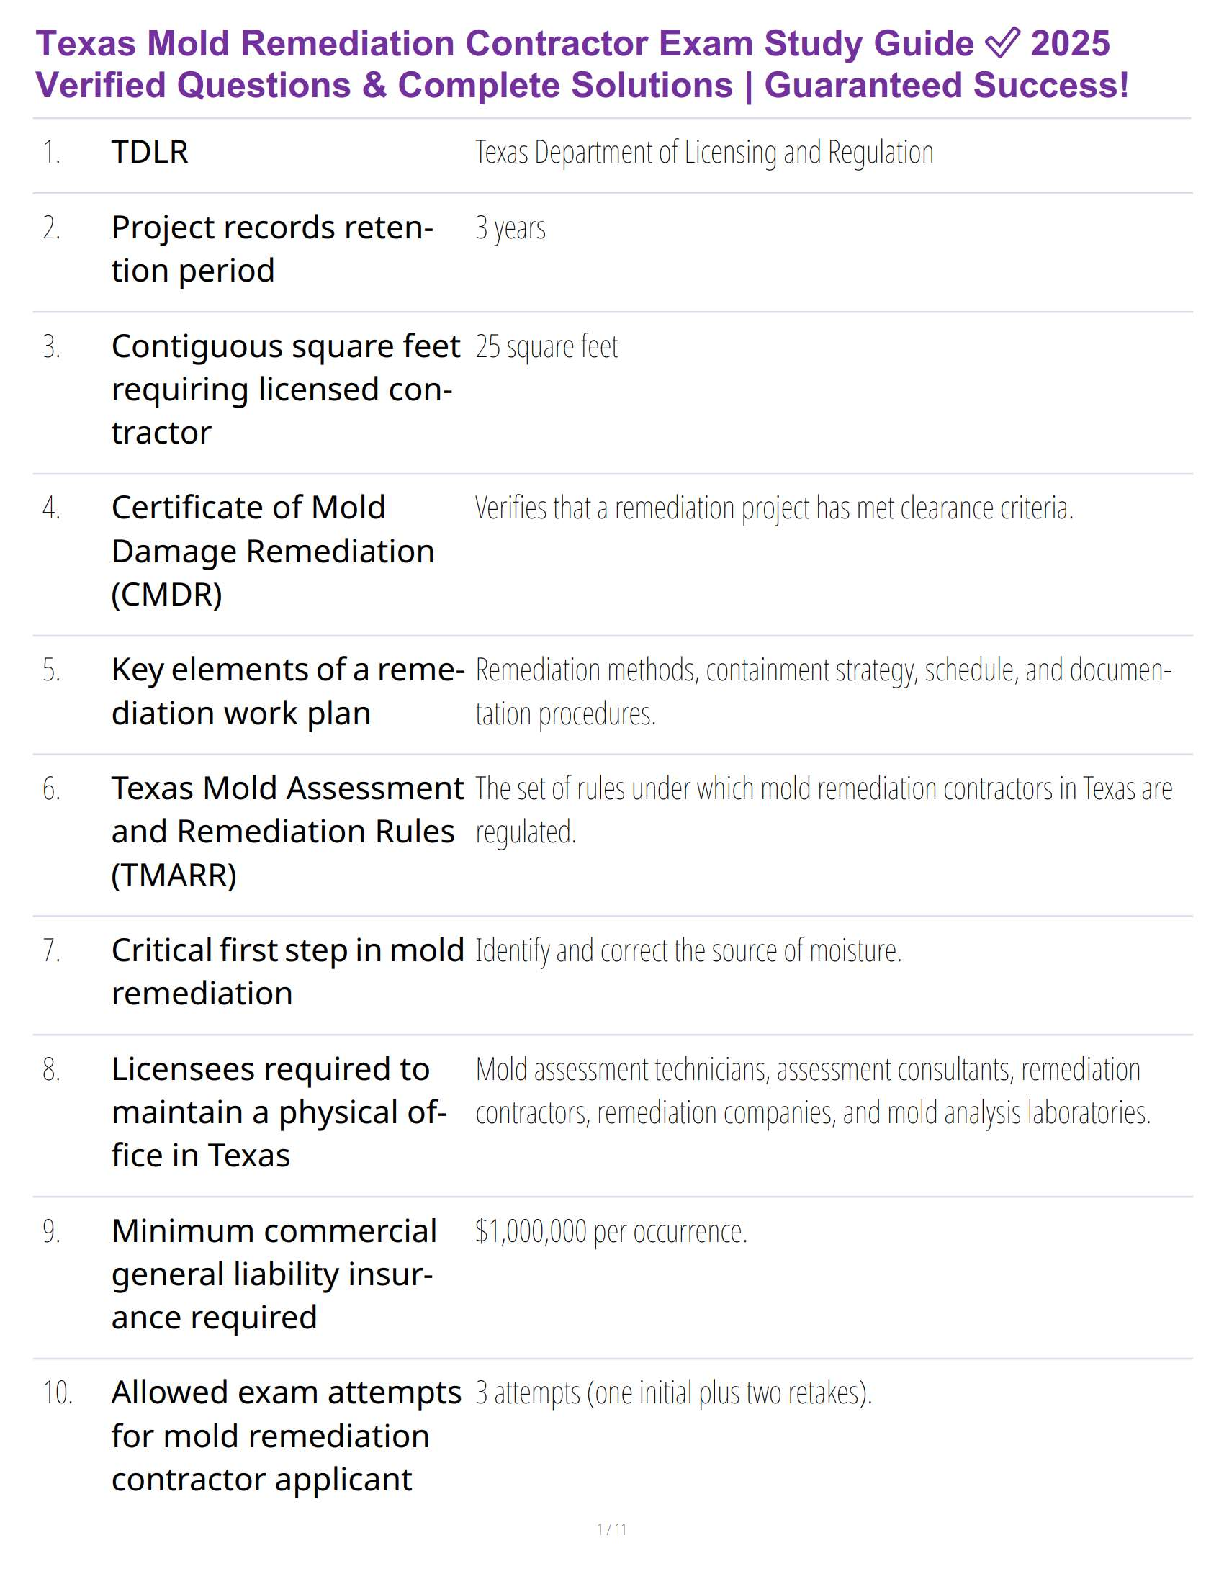Select the TMARR term entry

pos(288,831)
